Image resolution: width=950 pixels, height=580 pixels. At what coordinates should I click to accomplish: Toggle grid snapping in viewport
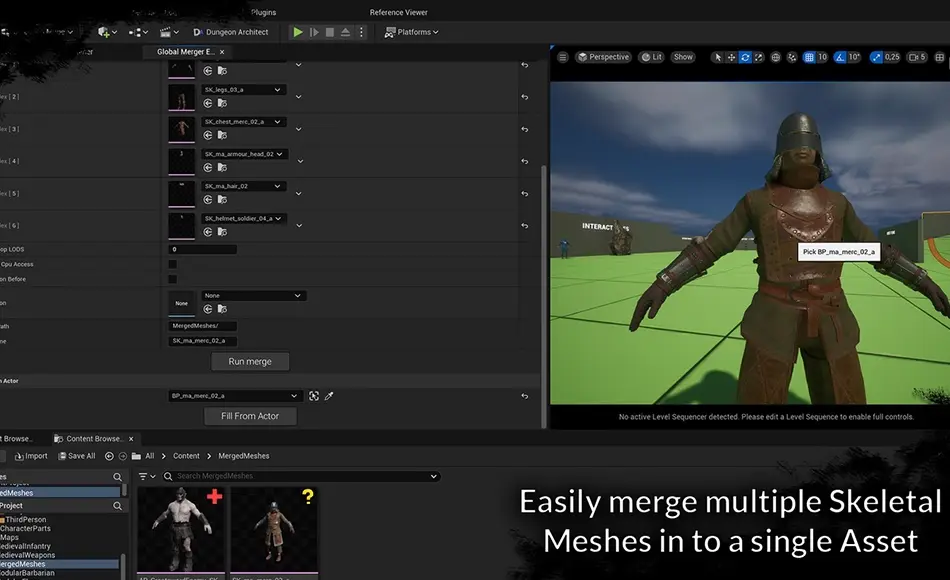point(809,57)
